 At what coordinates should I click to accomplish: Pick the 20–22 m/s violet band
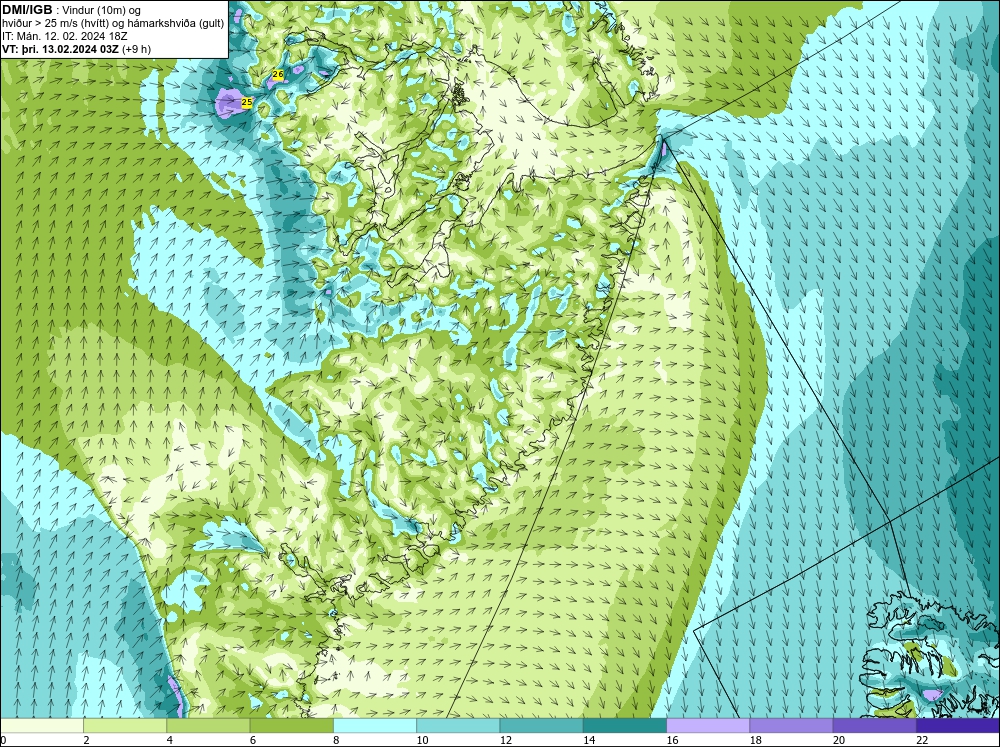click(874, 725)
